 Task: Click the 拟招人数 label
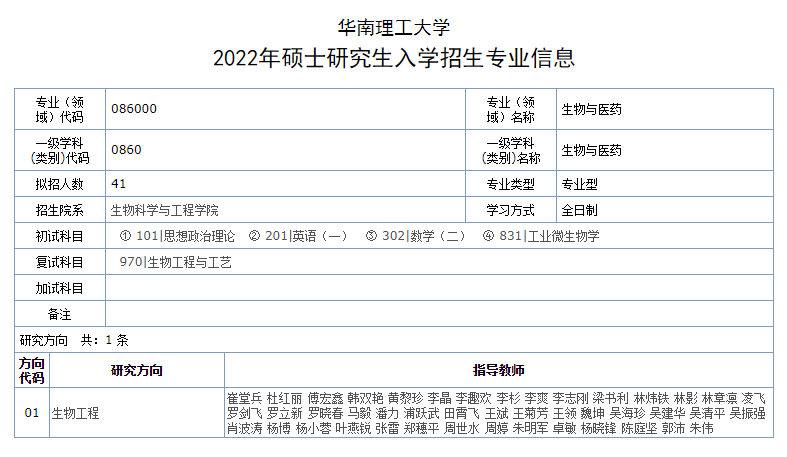pos(59,184)
